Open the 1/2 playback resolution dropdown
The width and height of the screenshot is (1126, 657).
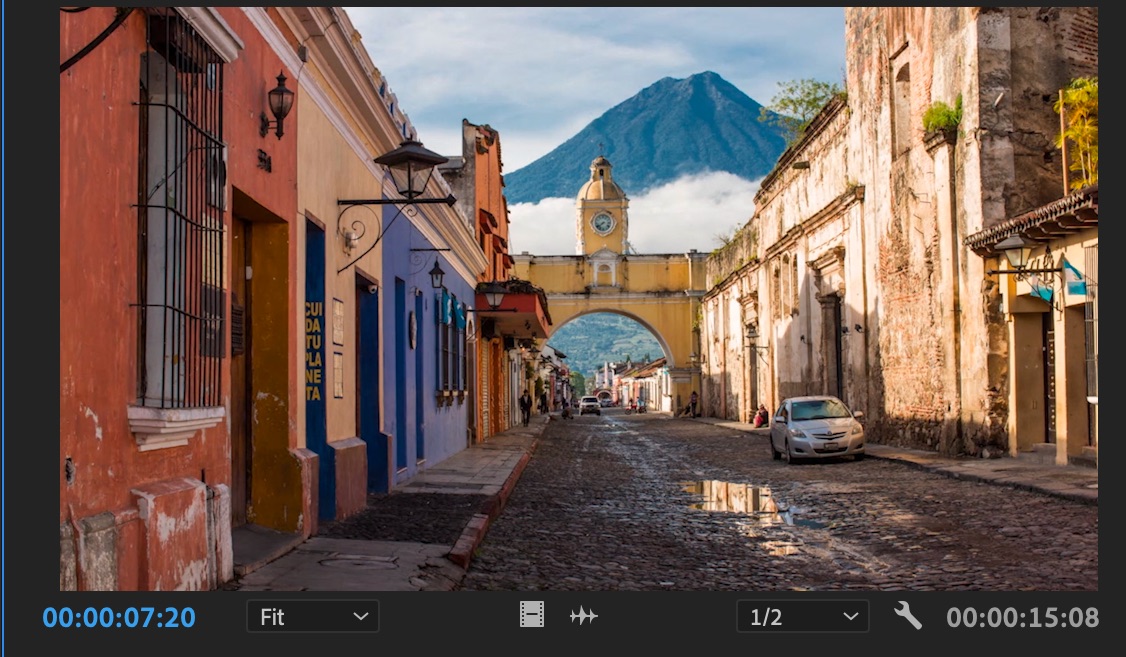(803, 616)
